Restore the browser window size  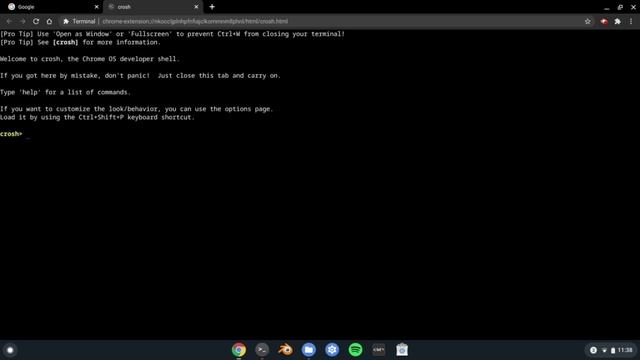[x=620, y=7]
